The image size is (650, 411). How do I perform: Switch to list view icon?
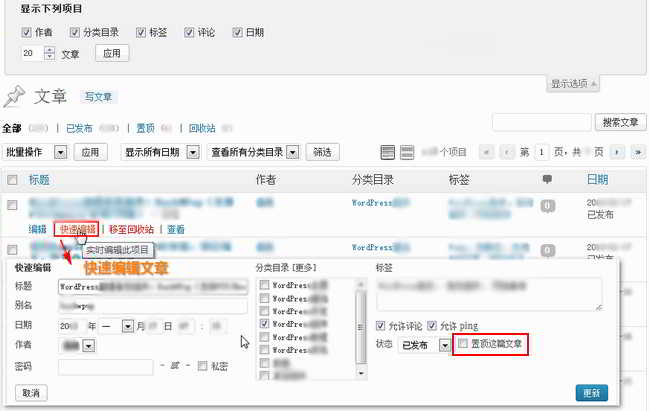click(387, 152)
